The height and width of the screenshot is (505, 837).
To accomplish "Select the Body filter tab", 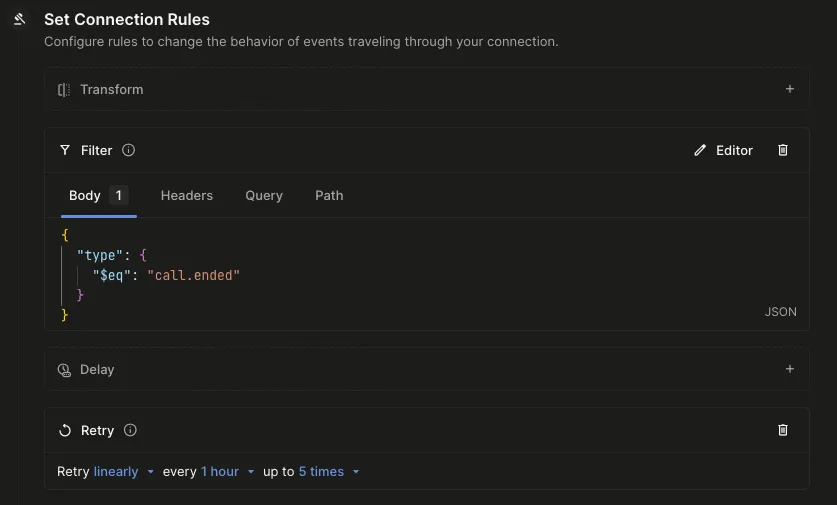I will 99,196.
